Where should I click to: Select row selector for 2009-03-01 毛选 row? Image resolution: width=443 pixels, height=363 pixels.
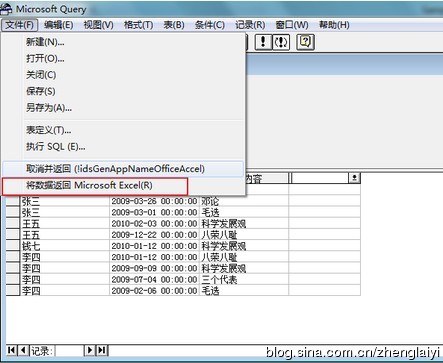pos(13,212)
